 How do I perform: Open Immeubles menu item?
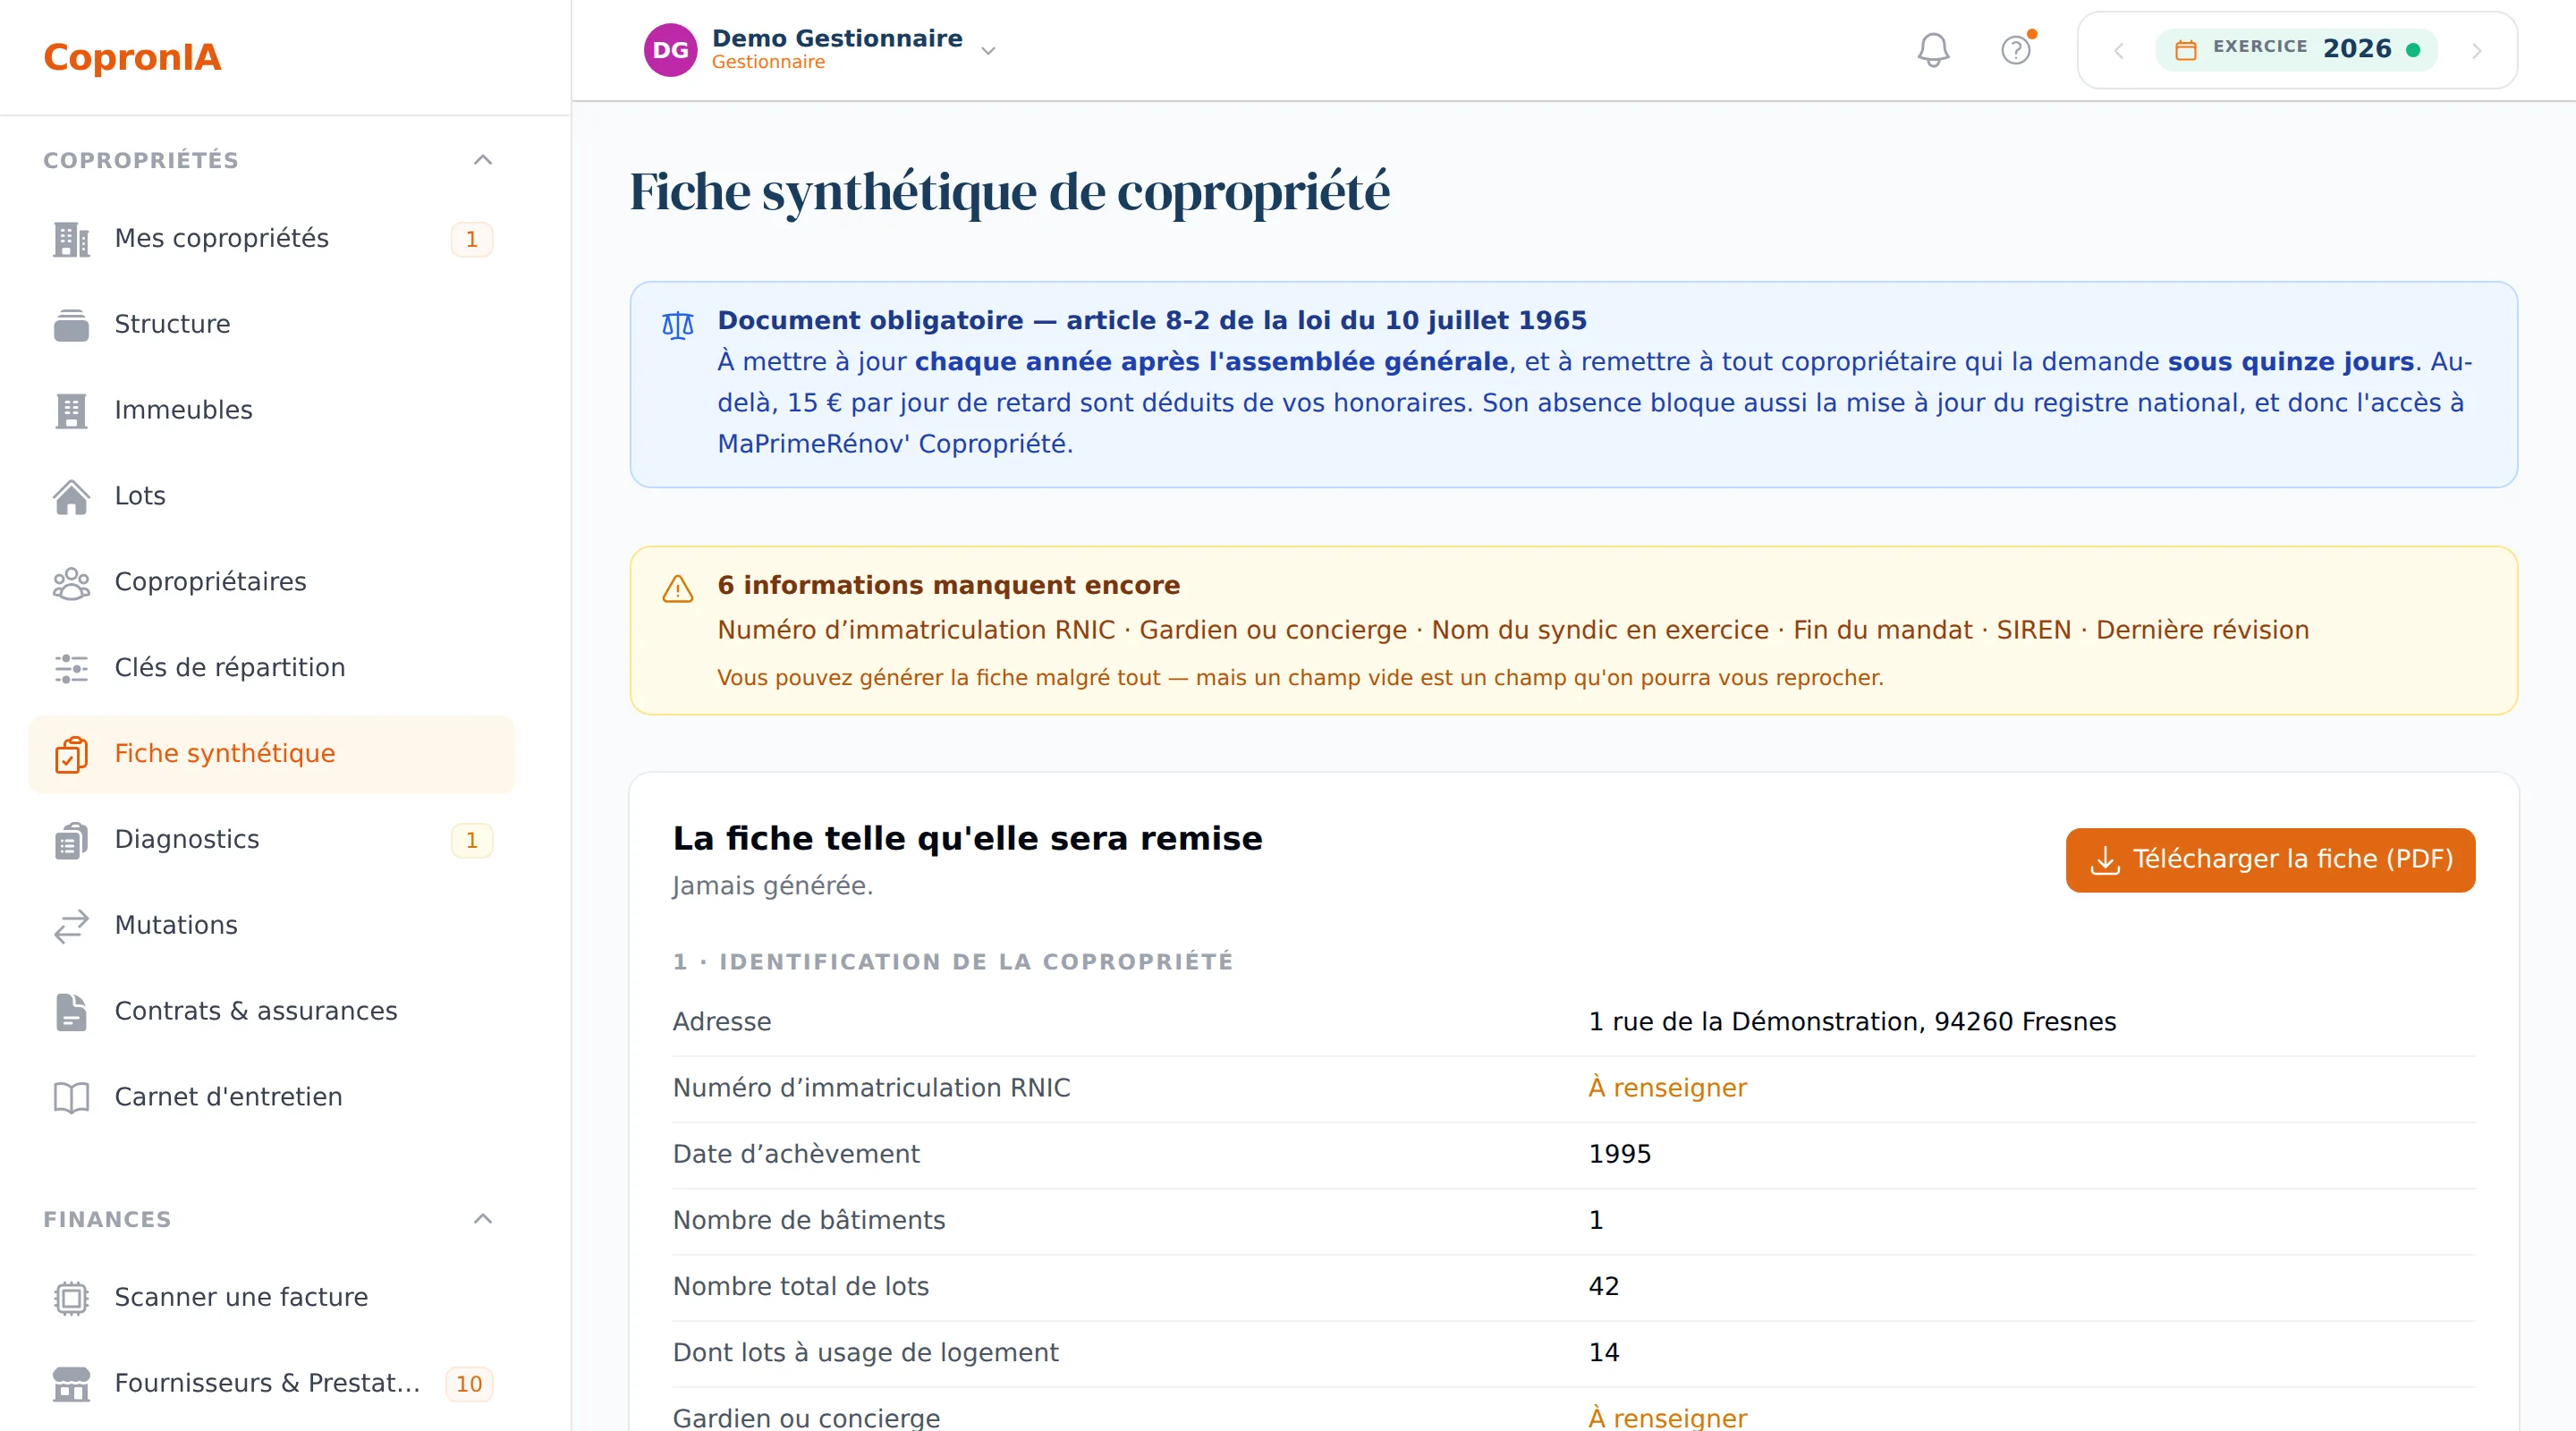coord(271,411)
